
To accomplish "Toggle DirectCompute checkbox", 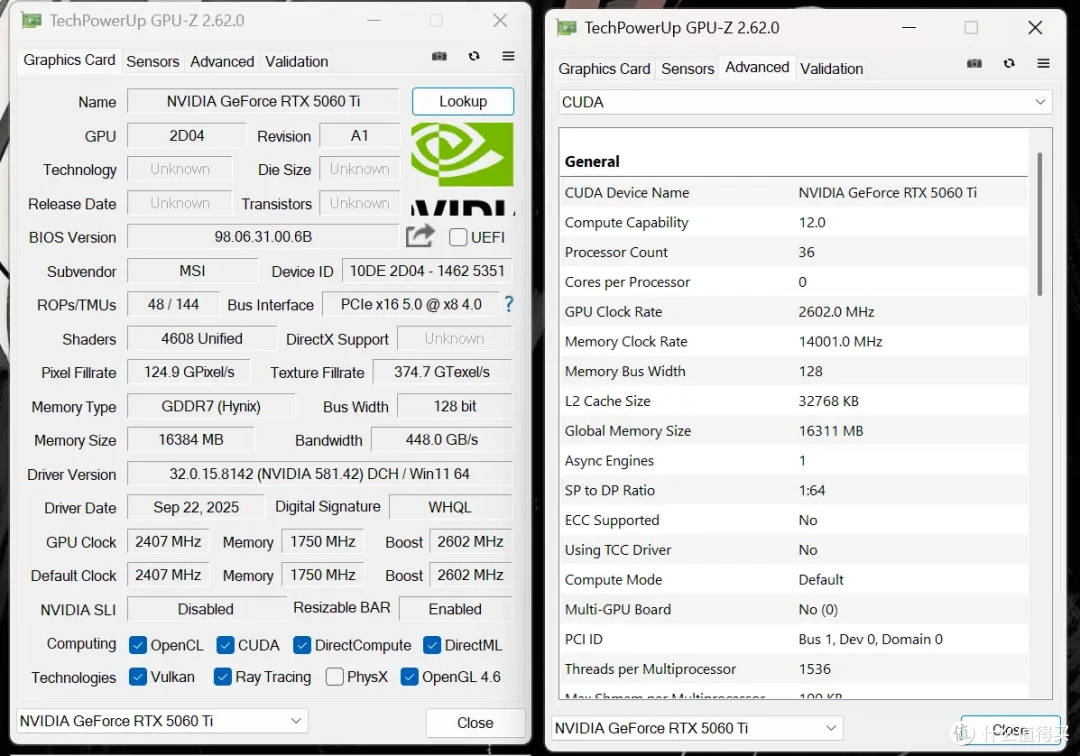I will 302,645.
